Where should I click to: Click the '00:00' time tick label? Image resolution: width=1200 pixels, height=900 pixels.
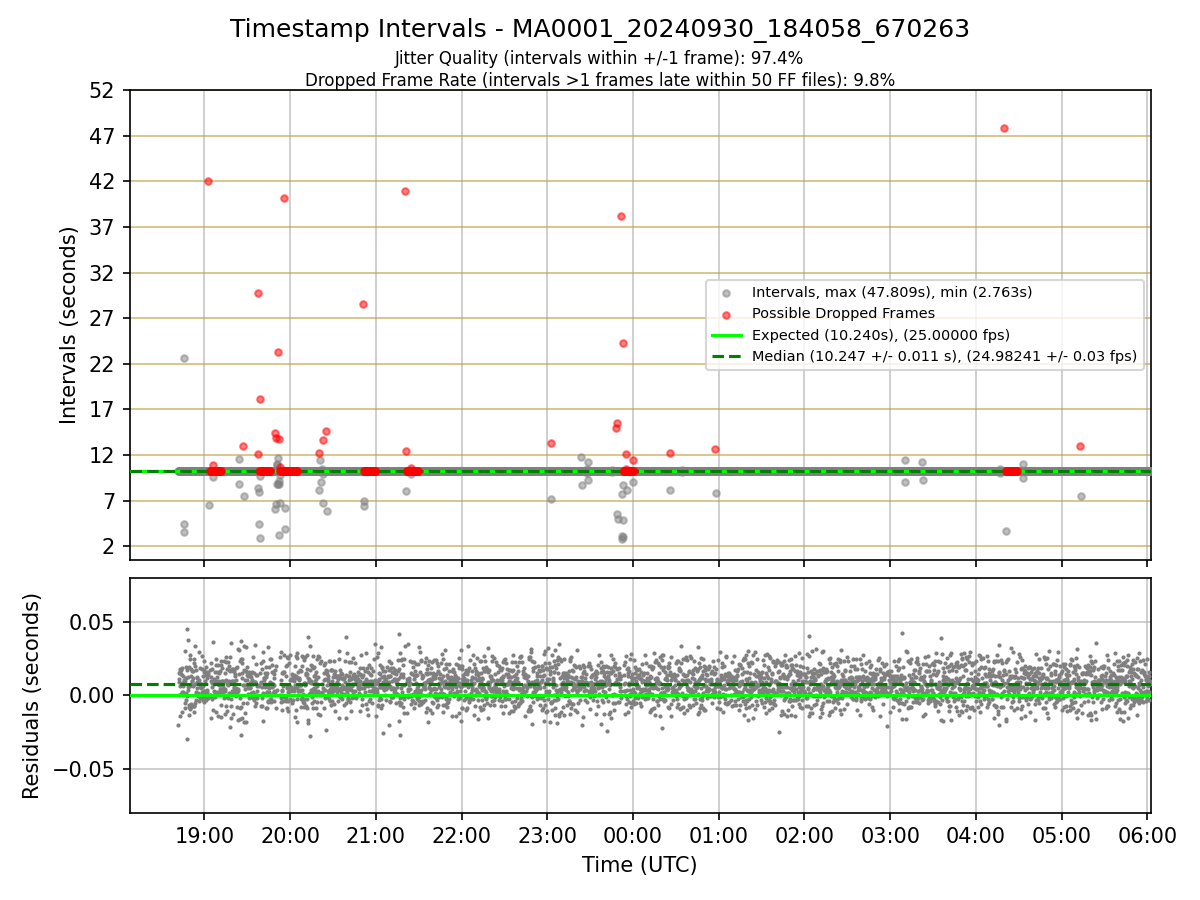tap(633, 835)
